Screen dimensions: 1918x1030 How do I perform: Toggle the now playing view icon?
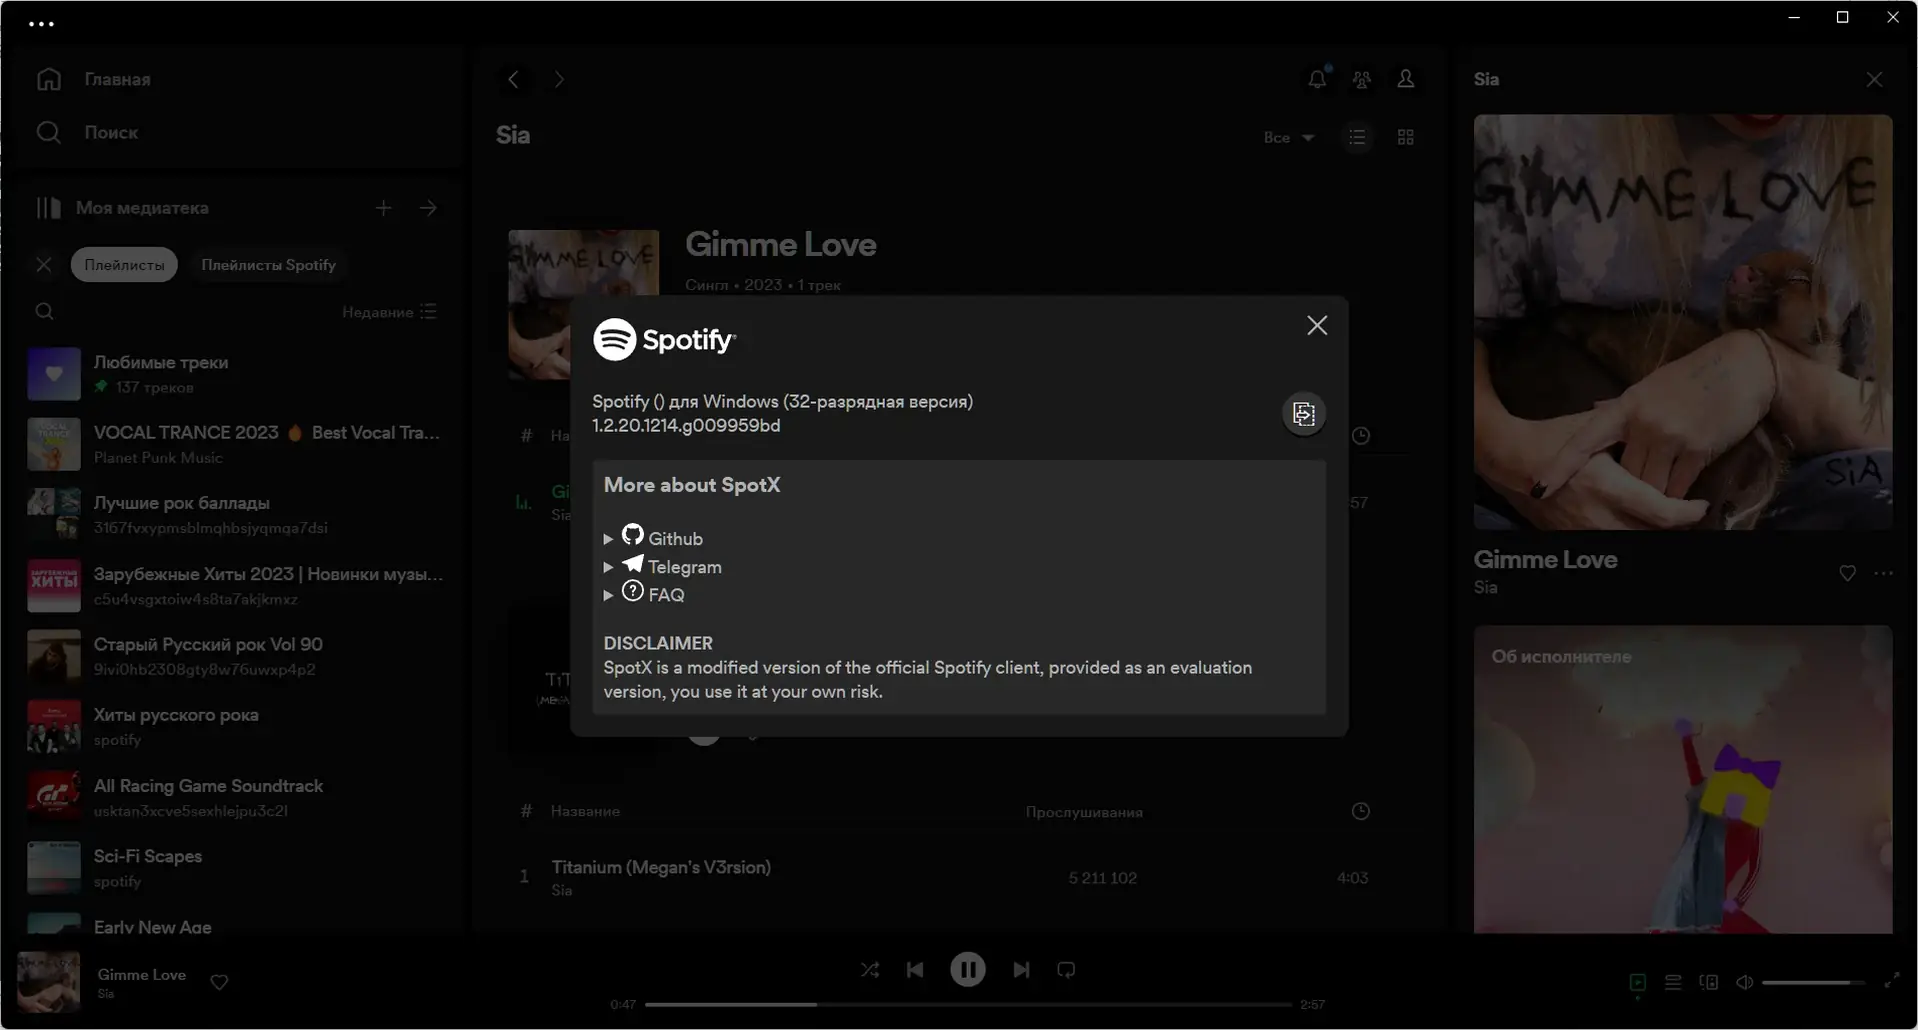point(1638,983)
